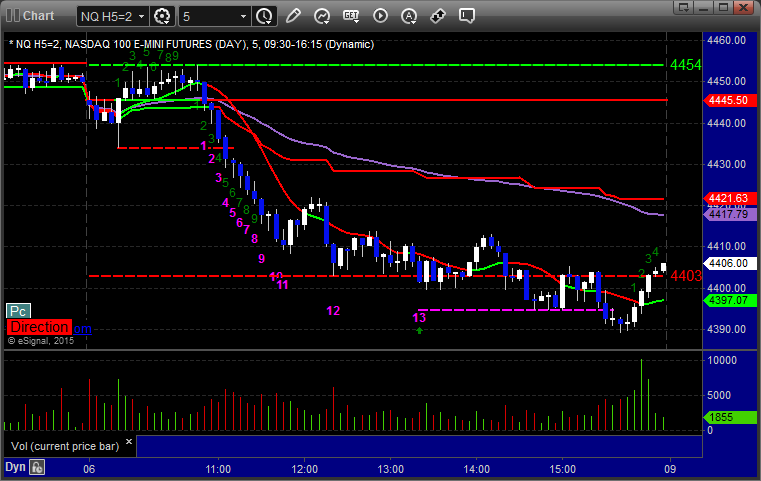
Task: Start bar replay with play icon
Action: (380, 16)
